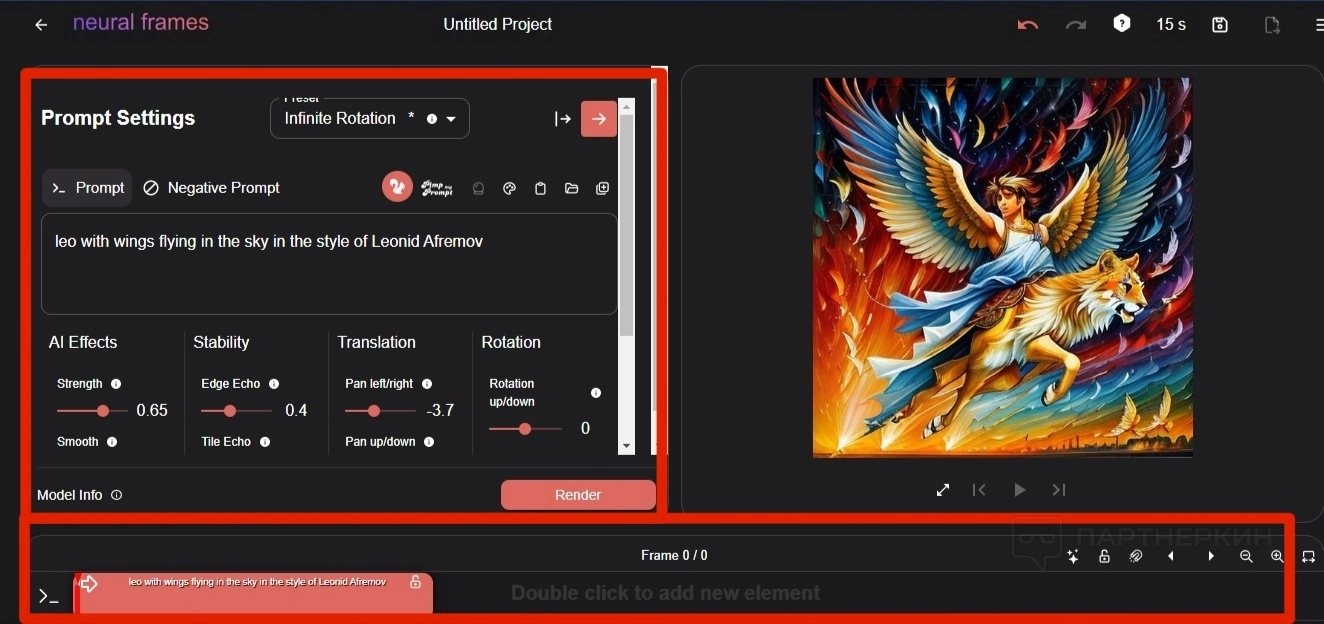Show info for Smooth
Screen dimensions: 1324x624
pos(112,442)
